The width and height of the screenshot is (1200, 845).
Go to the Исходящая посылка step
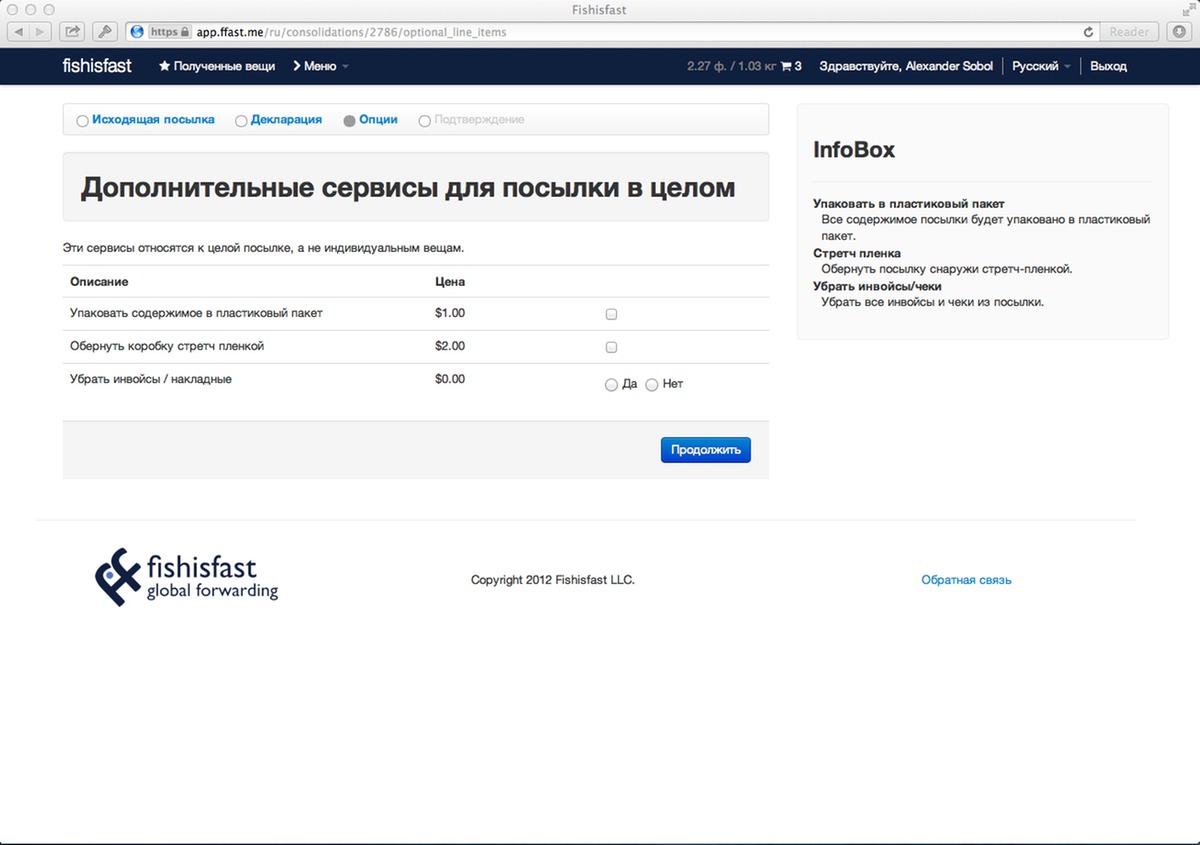point(153,119)
